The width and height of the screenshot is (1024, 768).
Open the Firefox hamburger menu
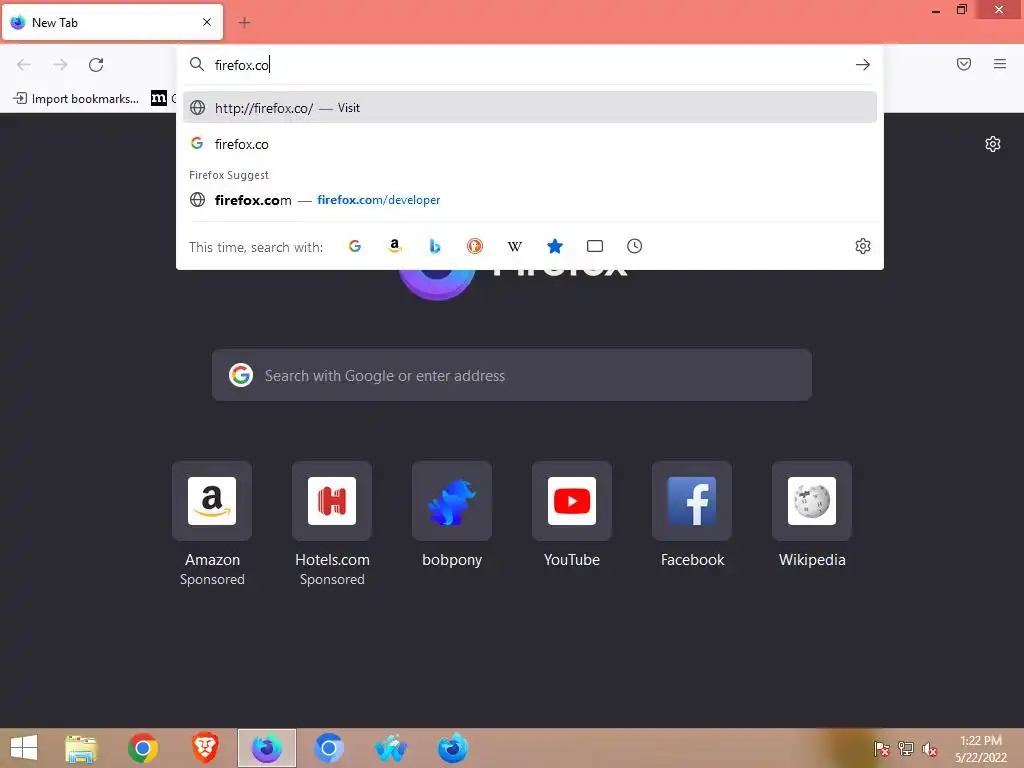(x=1000, y=64)
